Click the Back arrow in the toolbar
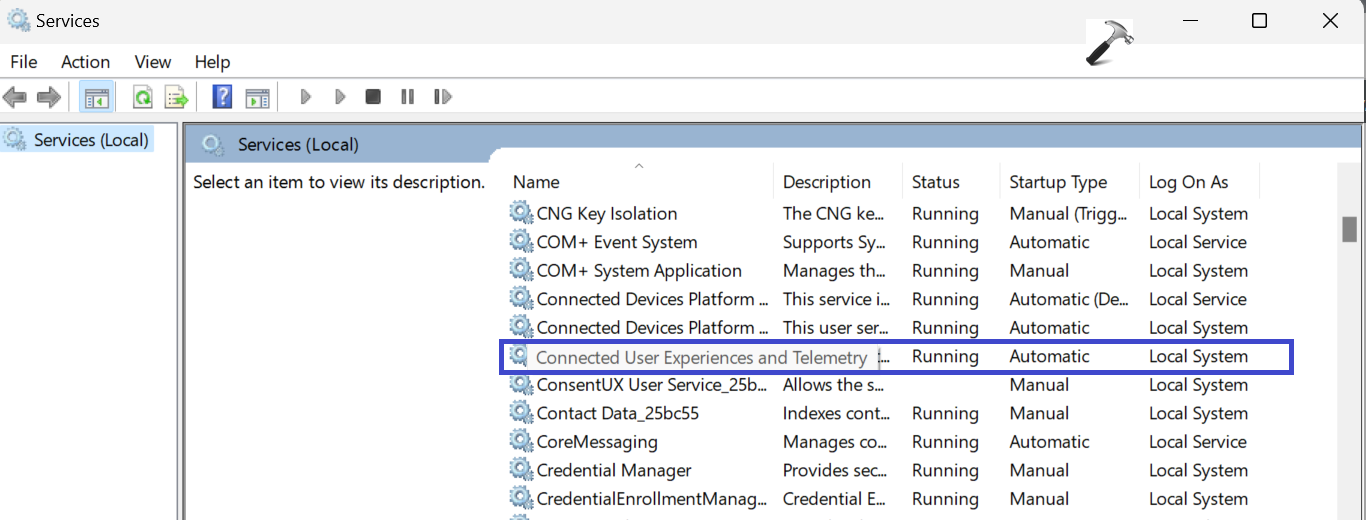This screenshot has width=1366, height=520. tap(15, 97)
